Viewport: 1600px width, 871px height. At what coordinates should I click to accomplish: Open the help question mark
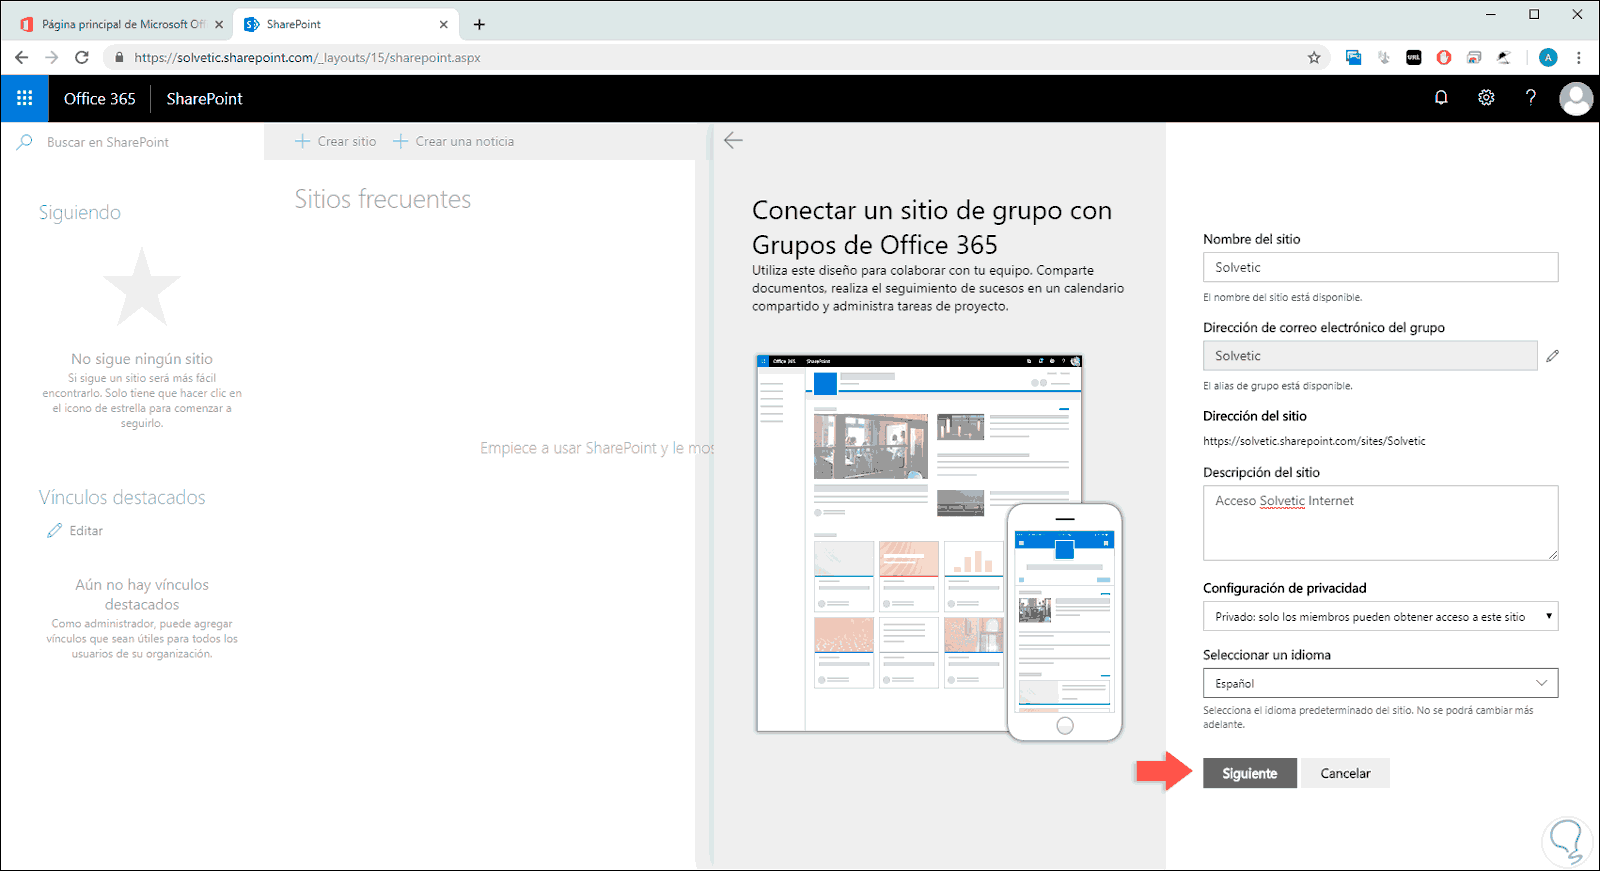1531,98
